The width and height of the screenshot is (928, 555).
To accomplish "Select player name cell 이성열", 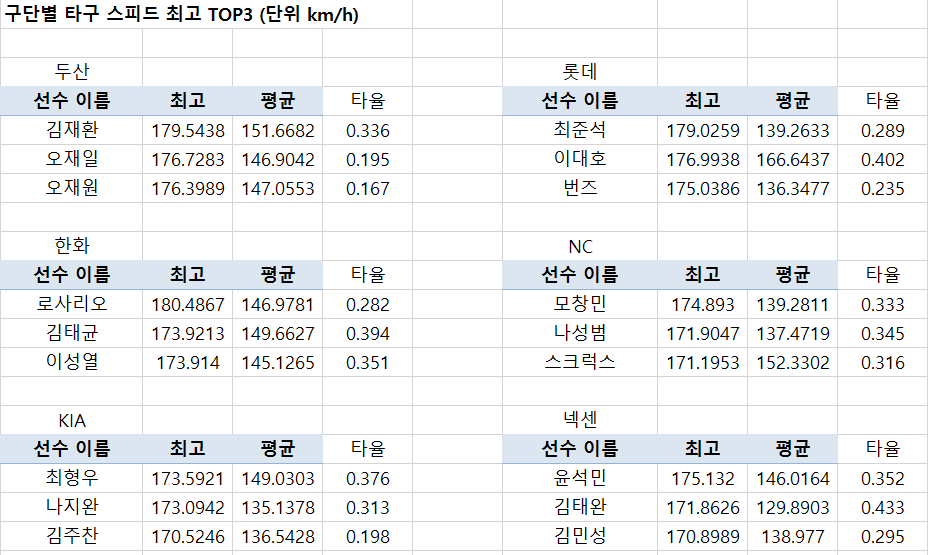I will pyautogui.click(x=72, y=362).
